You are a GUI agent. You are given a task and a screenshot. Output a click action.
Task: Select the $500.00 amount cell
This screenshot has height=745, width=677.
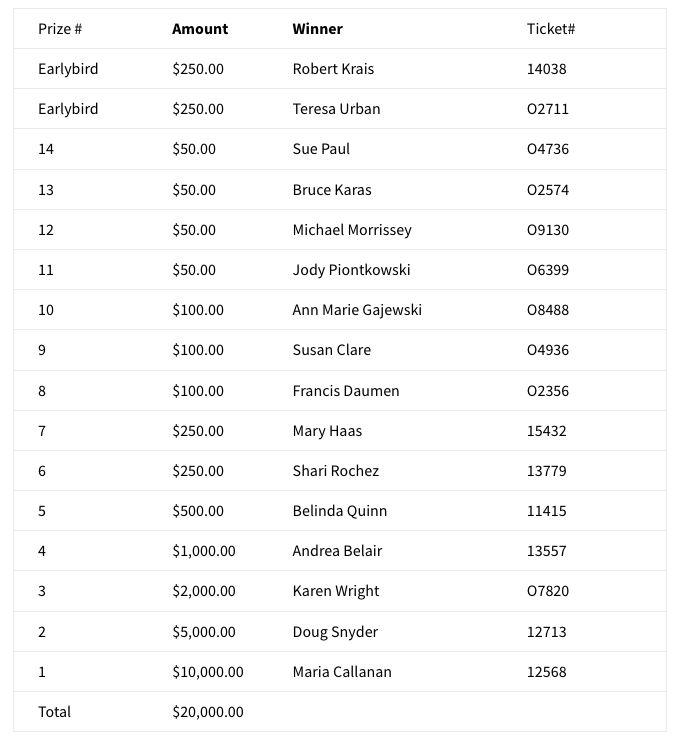tap(197, 511)
